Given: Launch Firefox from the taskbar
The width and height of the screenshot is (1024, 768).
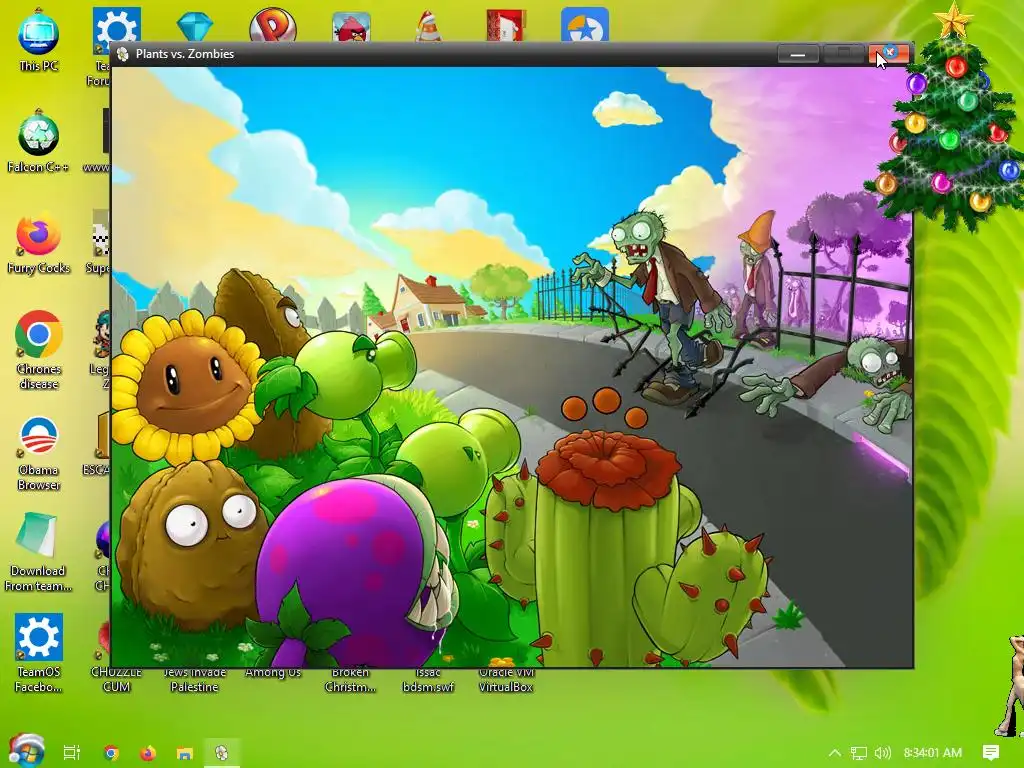Looking at the screenshot, I should point(148,753).
